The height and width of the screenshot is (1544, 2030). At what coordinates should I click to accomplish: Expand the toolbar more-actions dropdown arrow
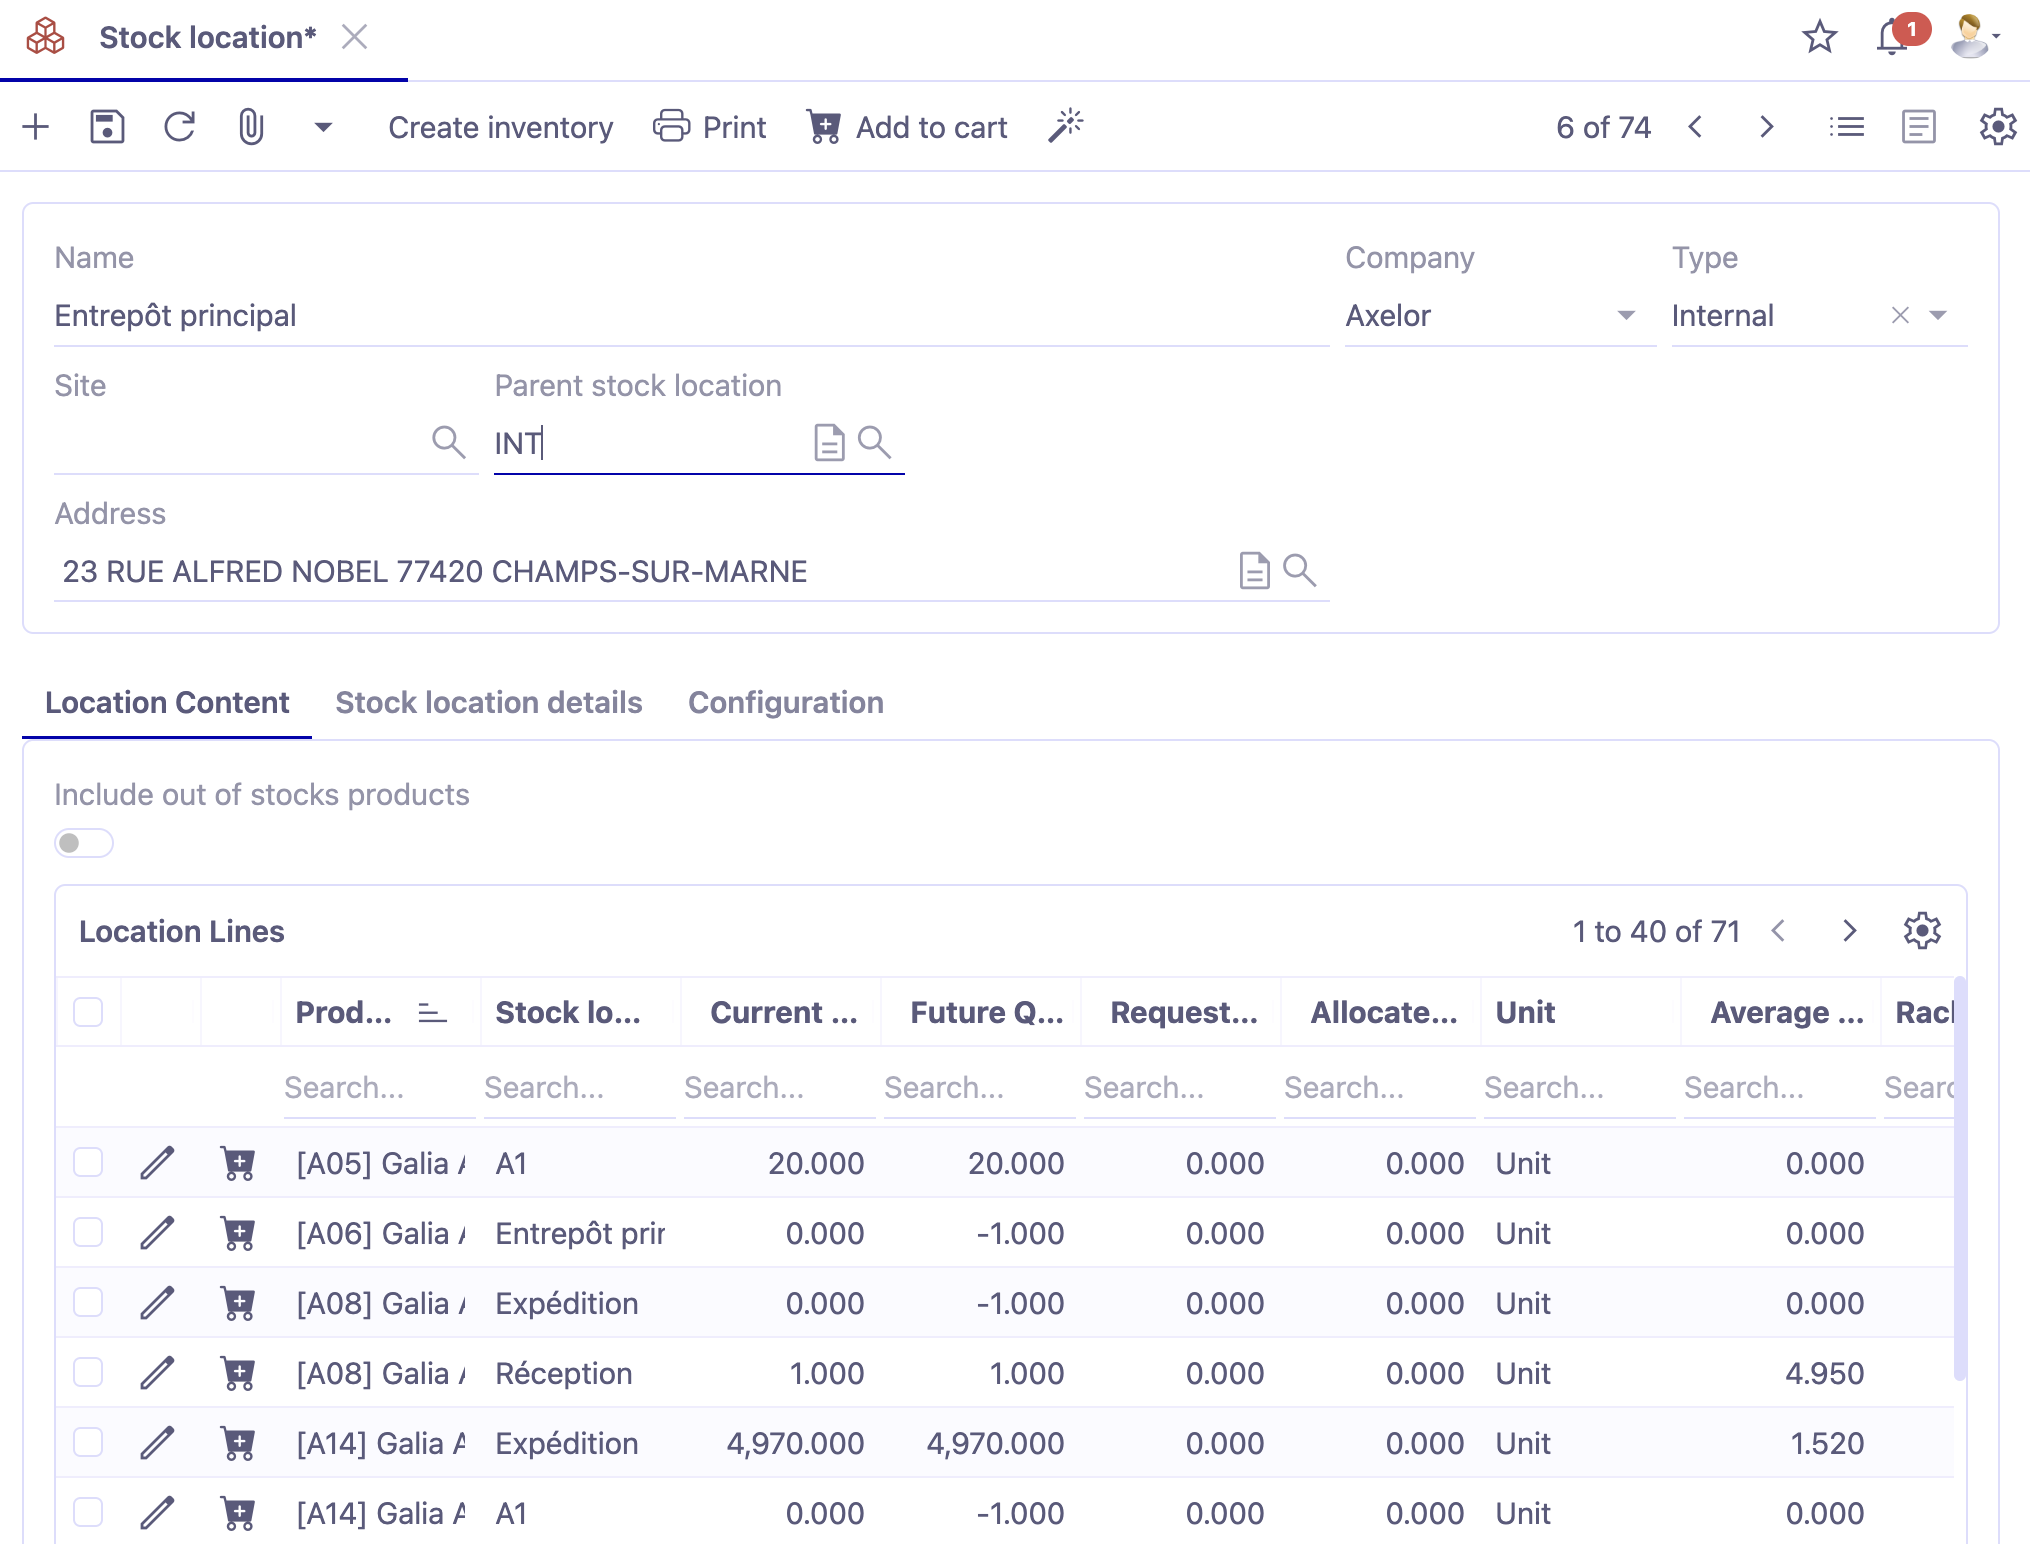(323, 127)
